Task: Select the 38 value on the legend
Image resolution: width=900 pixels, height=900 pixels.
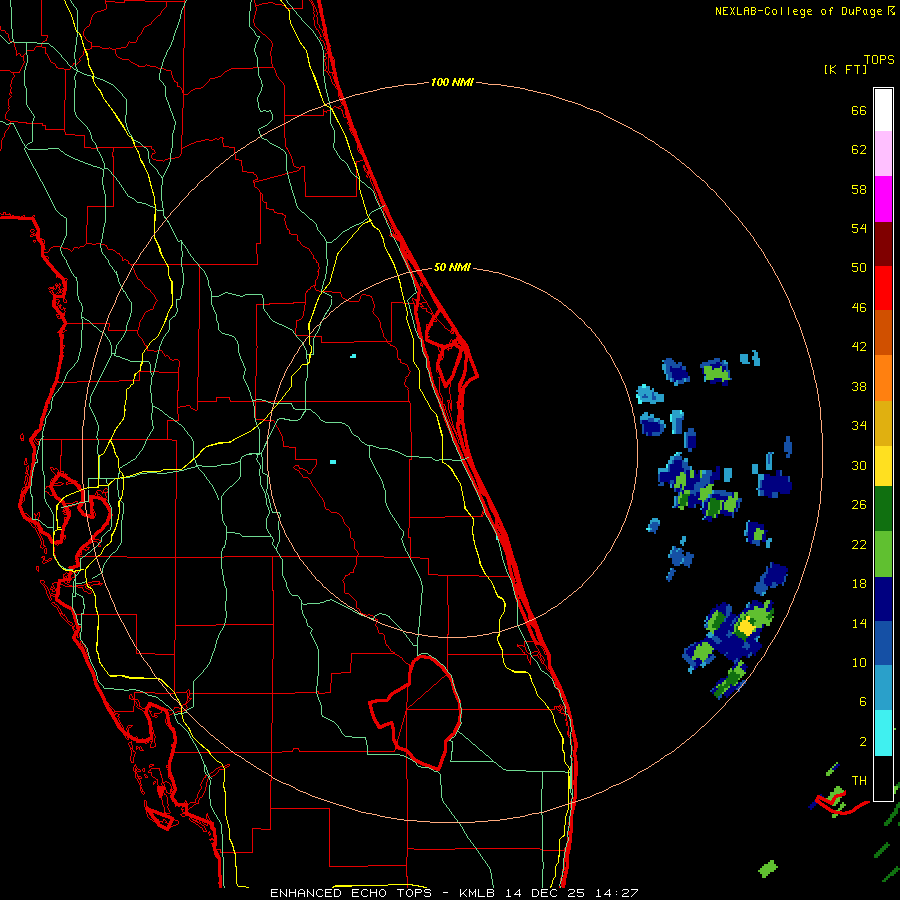Action: tap(859, 386)
